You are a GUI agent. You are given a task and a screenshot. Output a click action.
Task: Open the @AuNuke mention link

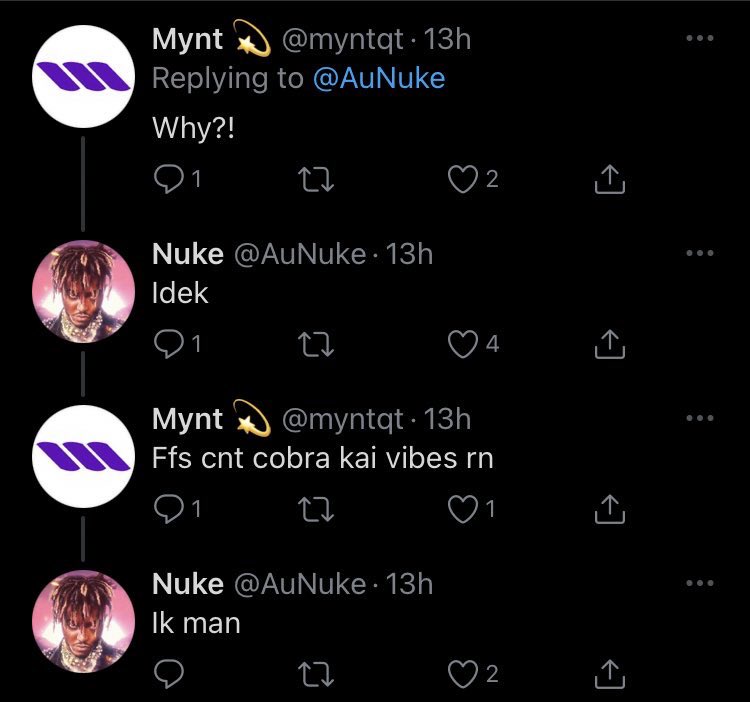[379, 80]
